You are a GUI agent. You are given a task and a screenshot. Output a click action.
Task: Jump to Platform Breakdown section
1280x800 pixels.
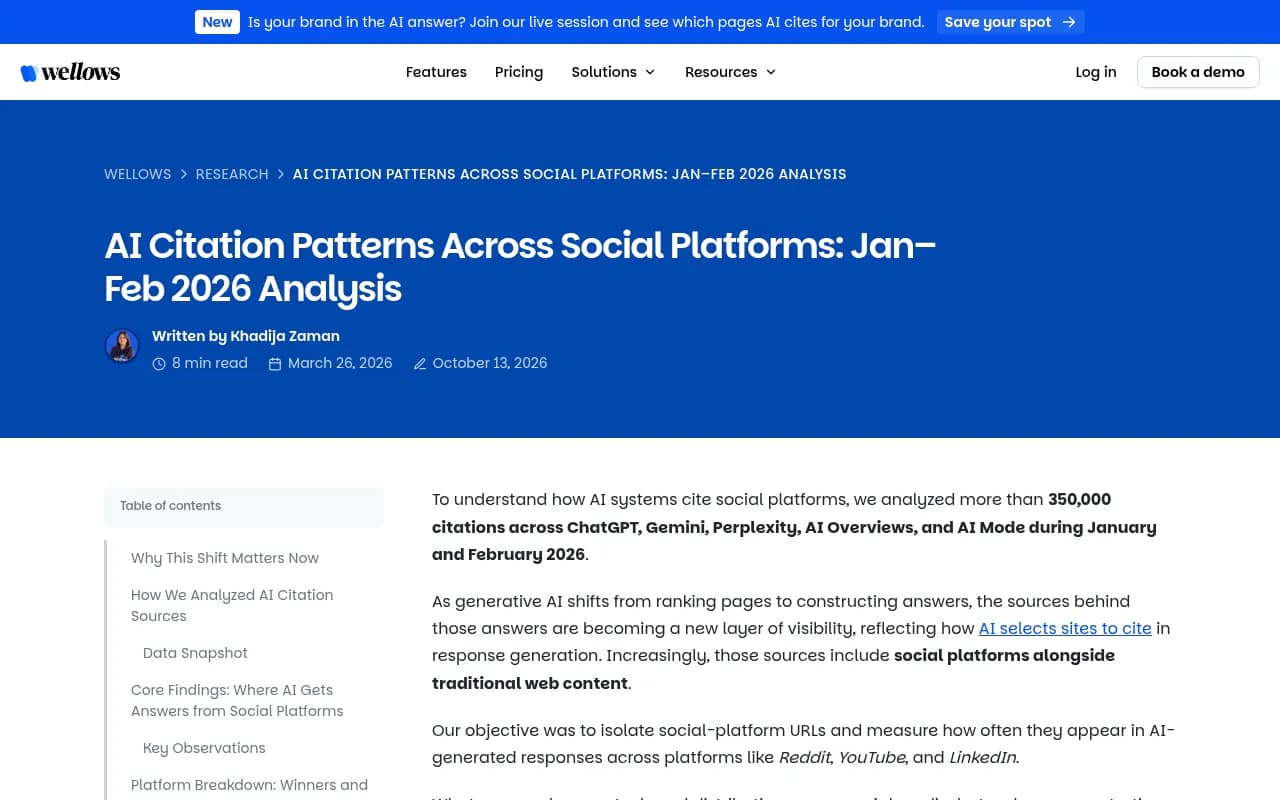tap(249, 785)
